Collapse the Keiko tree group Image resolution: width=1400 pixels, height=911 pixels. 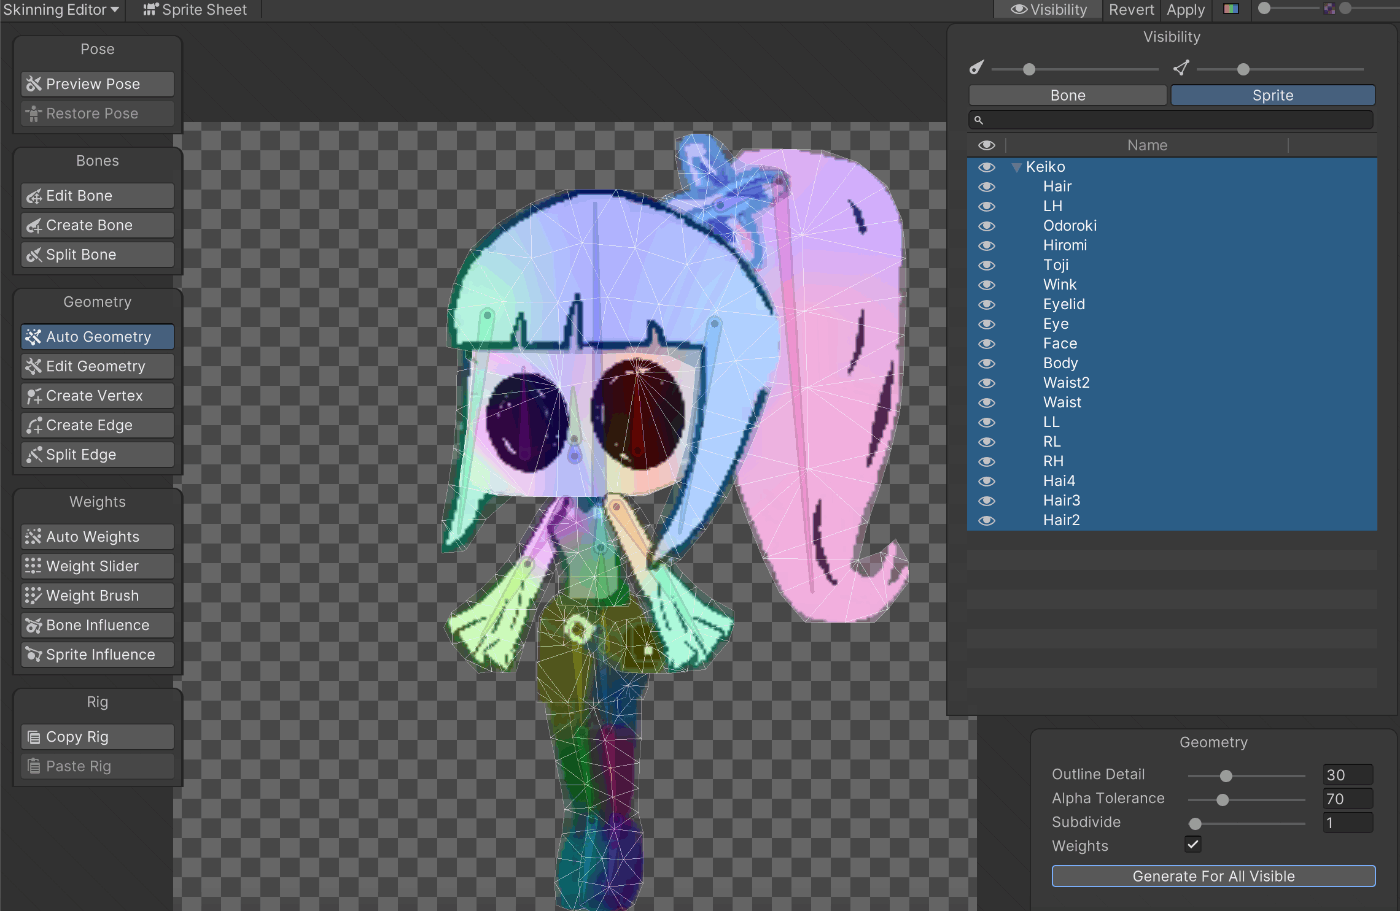[1016, 168]
